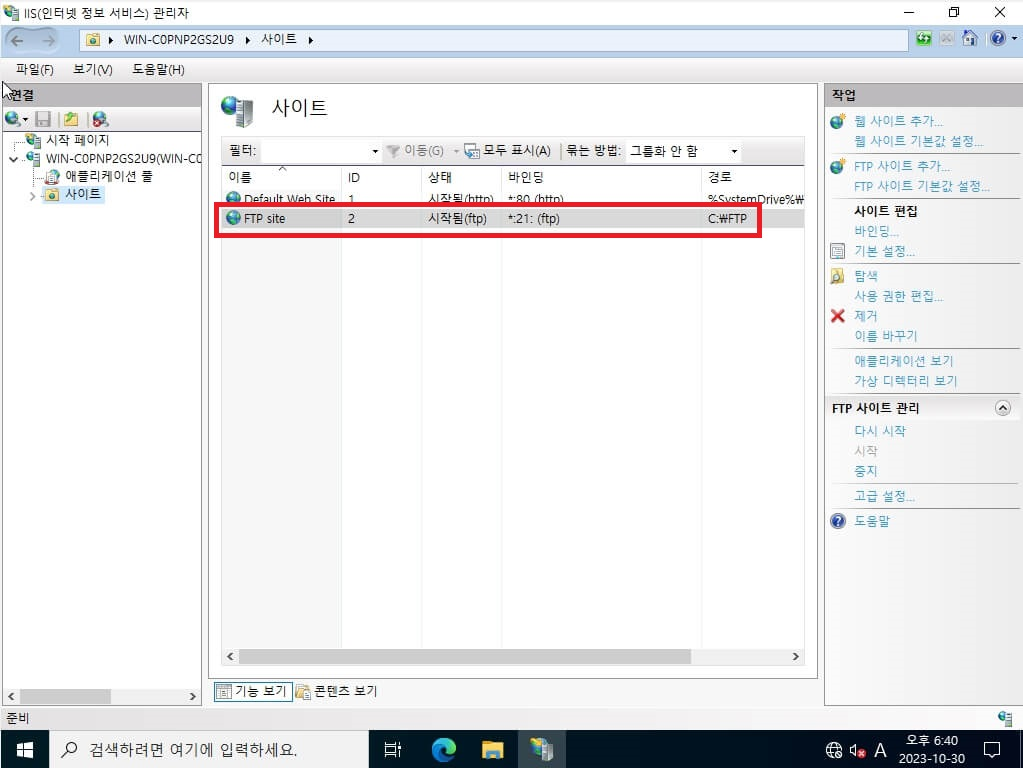This screenshot has width=1023, height=768.
Task: Click 웹 사이트 기본값 설정 link
Action: (919, 141)
